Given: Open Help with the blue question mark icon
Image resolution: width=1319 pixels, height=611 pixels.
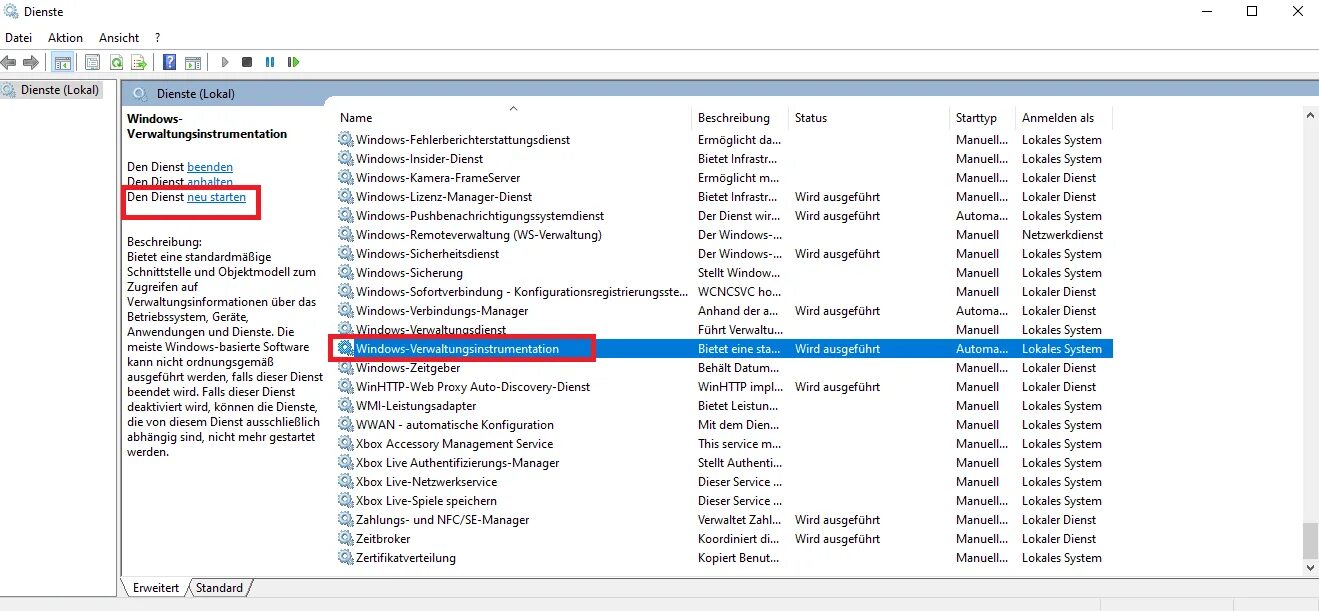Looking at the screenshot, I should [170, 62].
